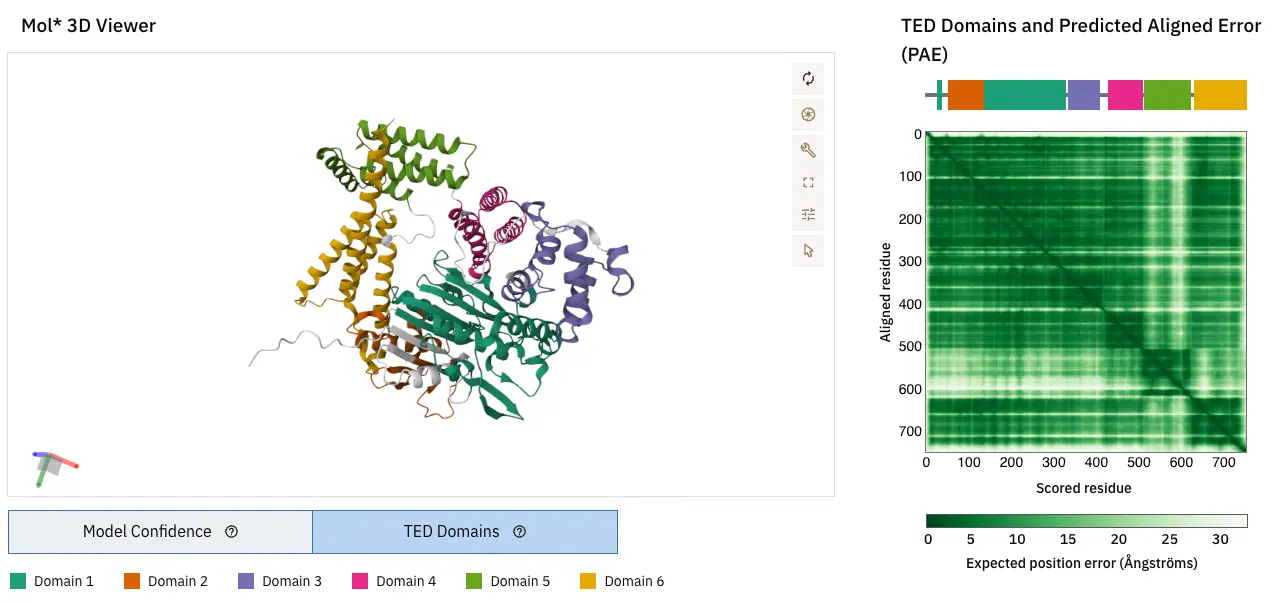The image size is (1275, 603).
Task: Click the 3D axis orientation gizmo
Action: 53,465
